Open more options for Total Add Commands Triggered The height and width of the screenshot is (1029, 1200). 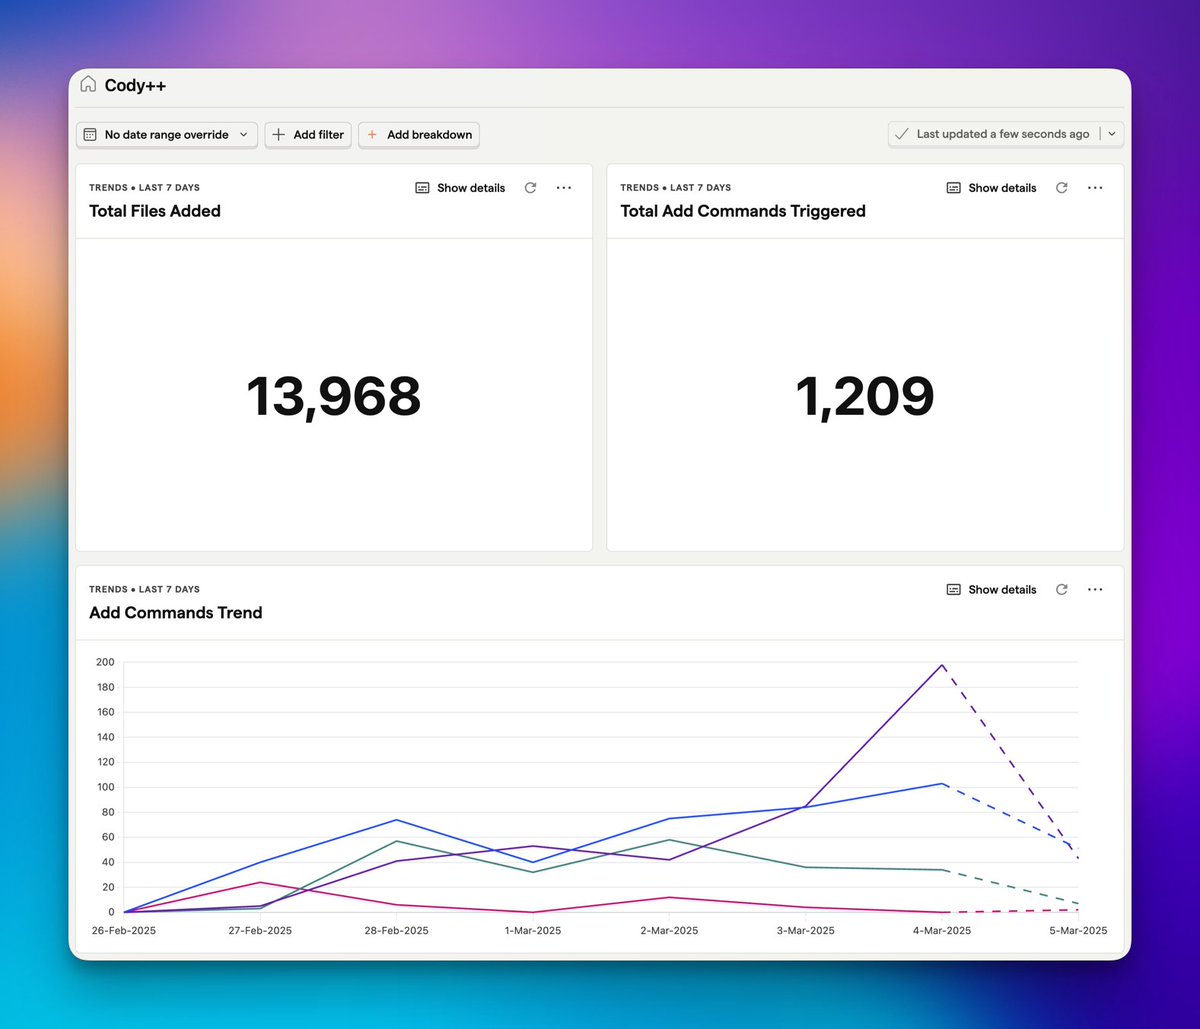point(1094,187)
